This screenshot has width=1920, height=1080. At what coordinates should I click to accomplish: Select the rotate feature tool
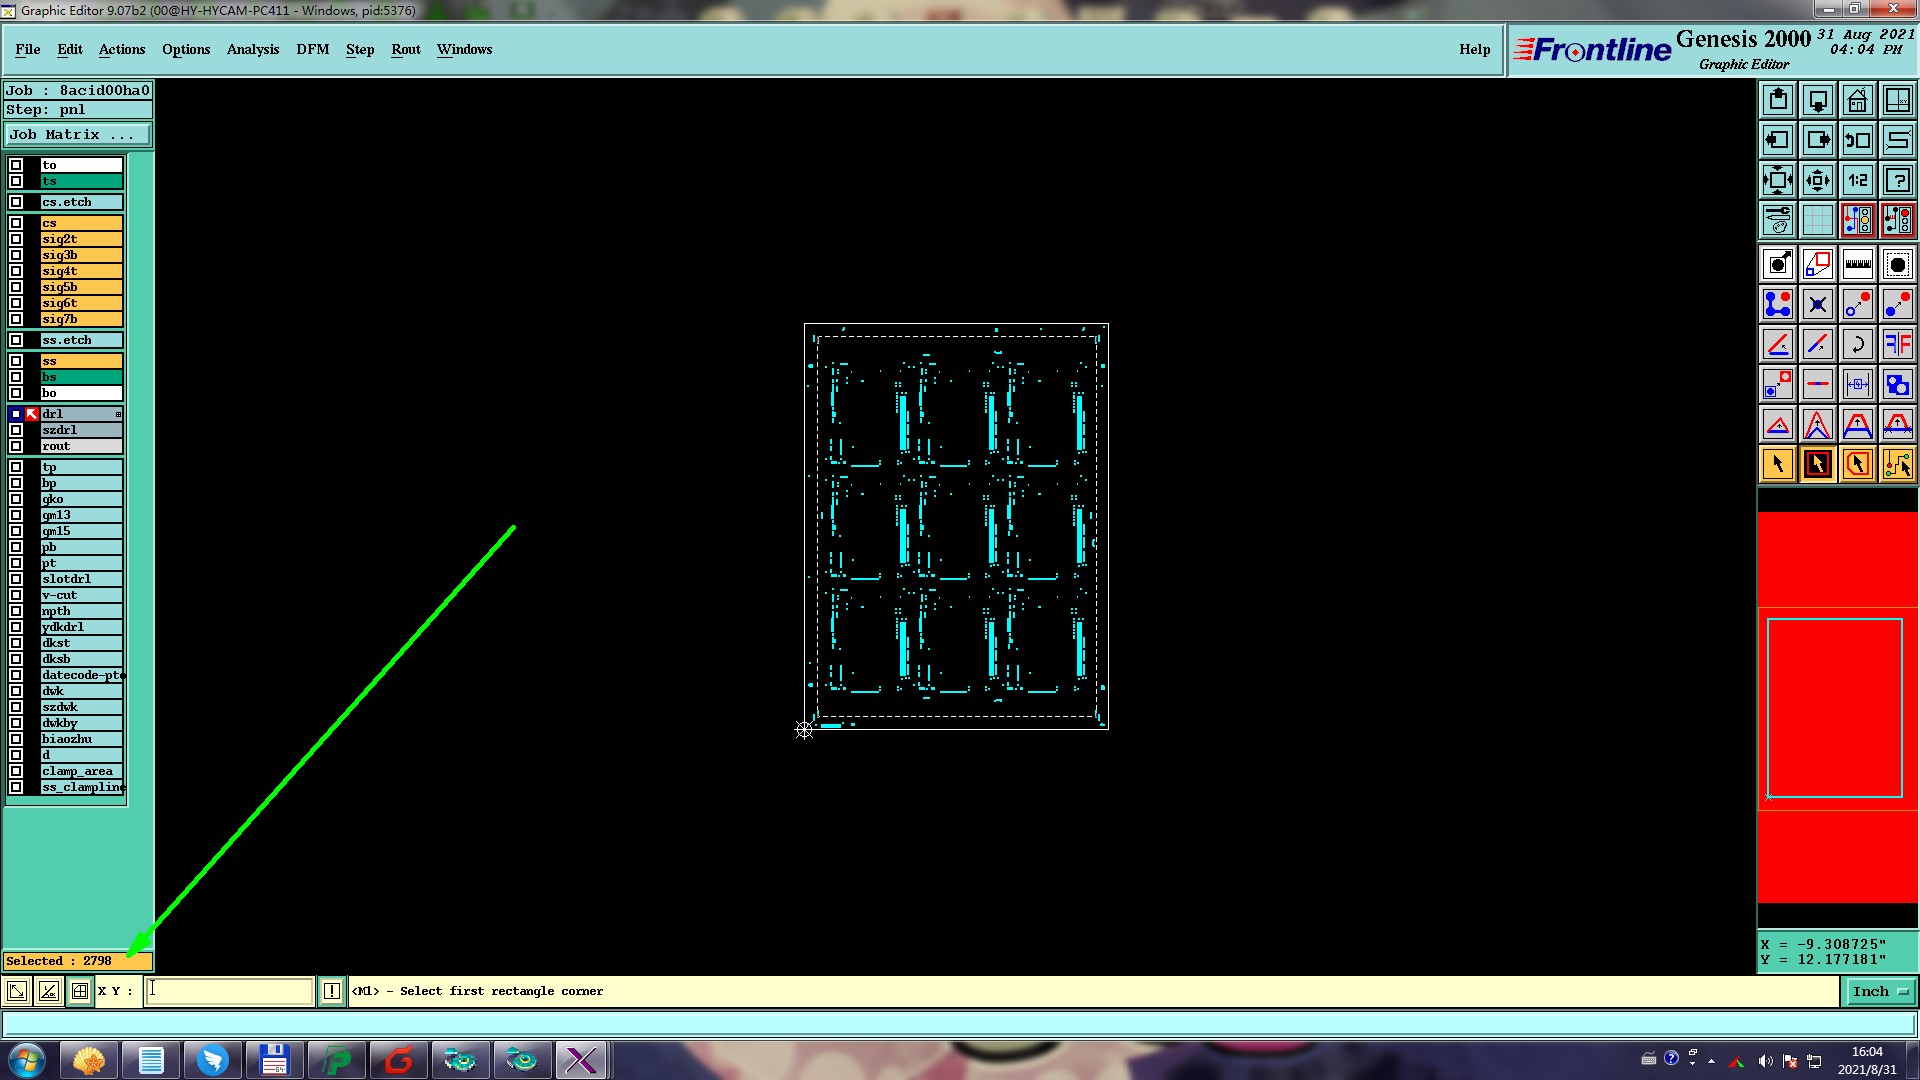click(1857, 344)
